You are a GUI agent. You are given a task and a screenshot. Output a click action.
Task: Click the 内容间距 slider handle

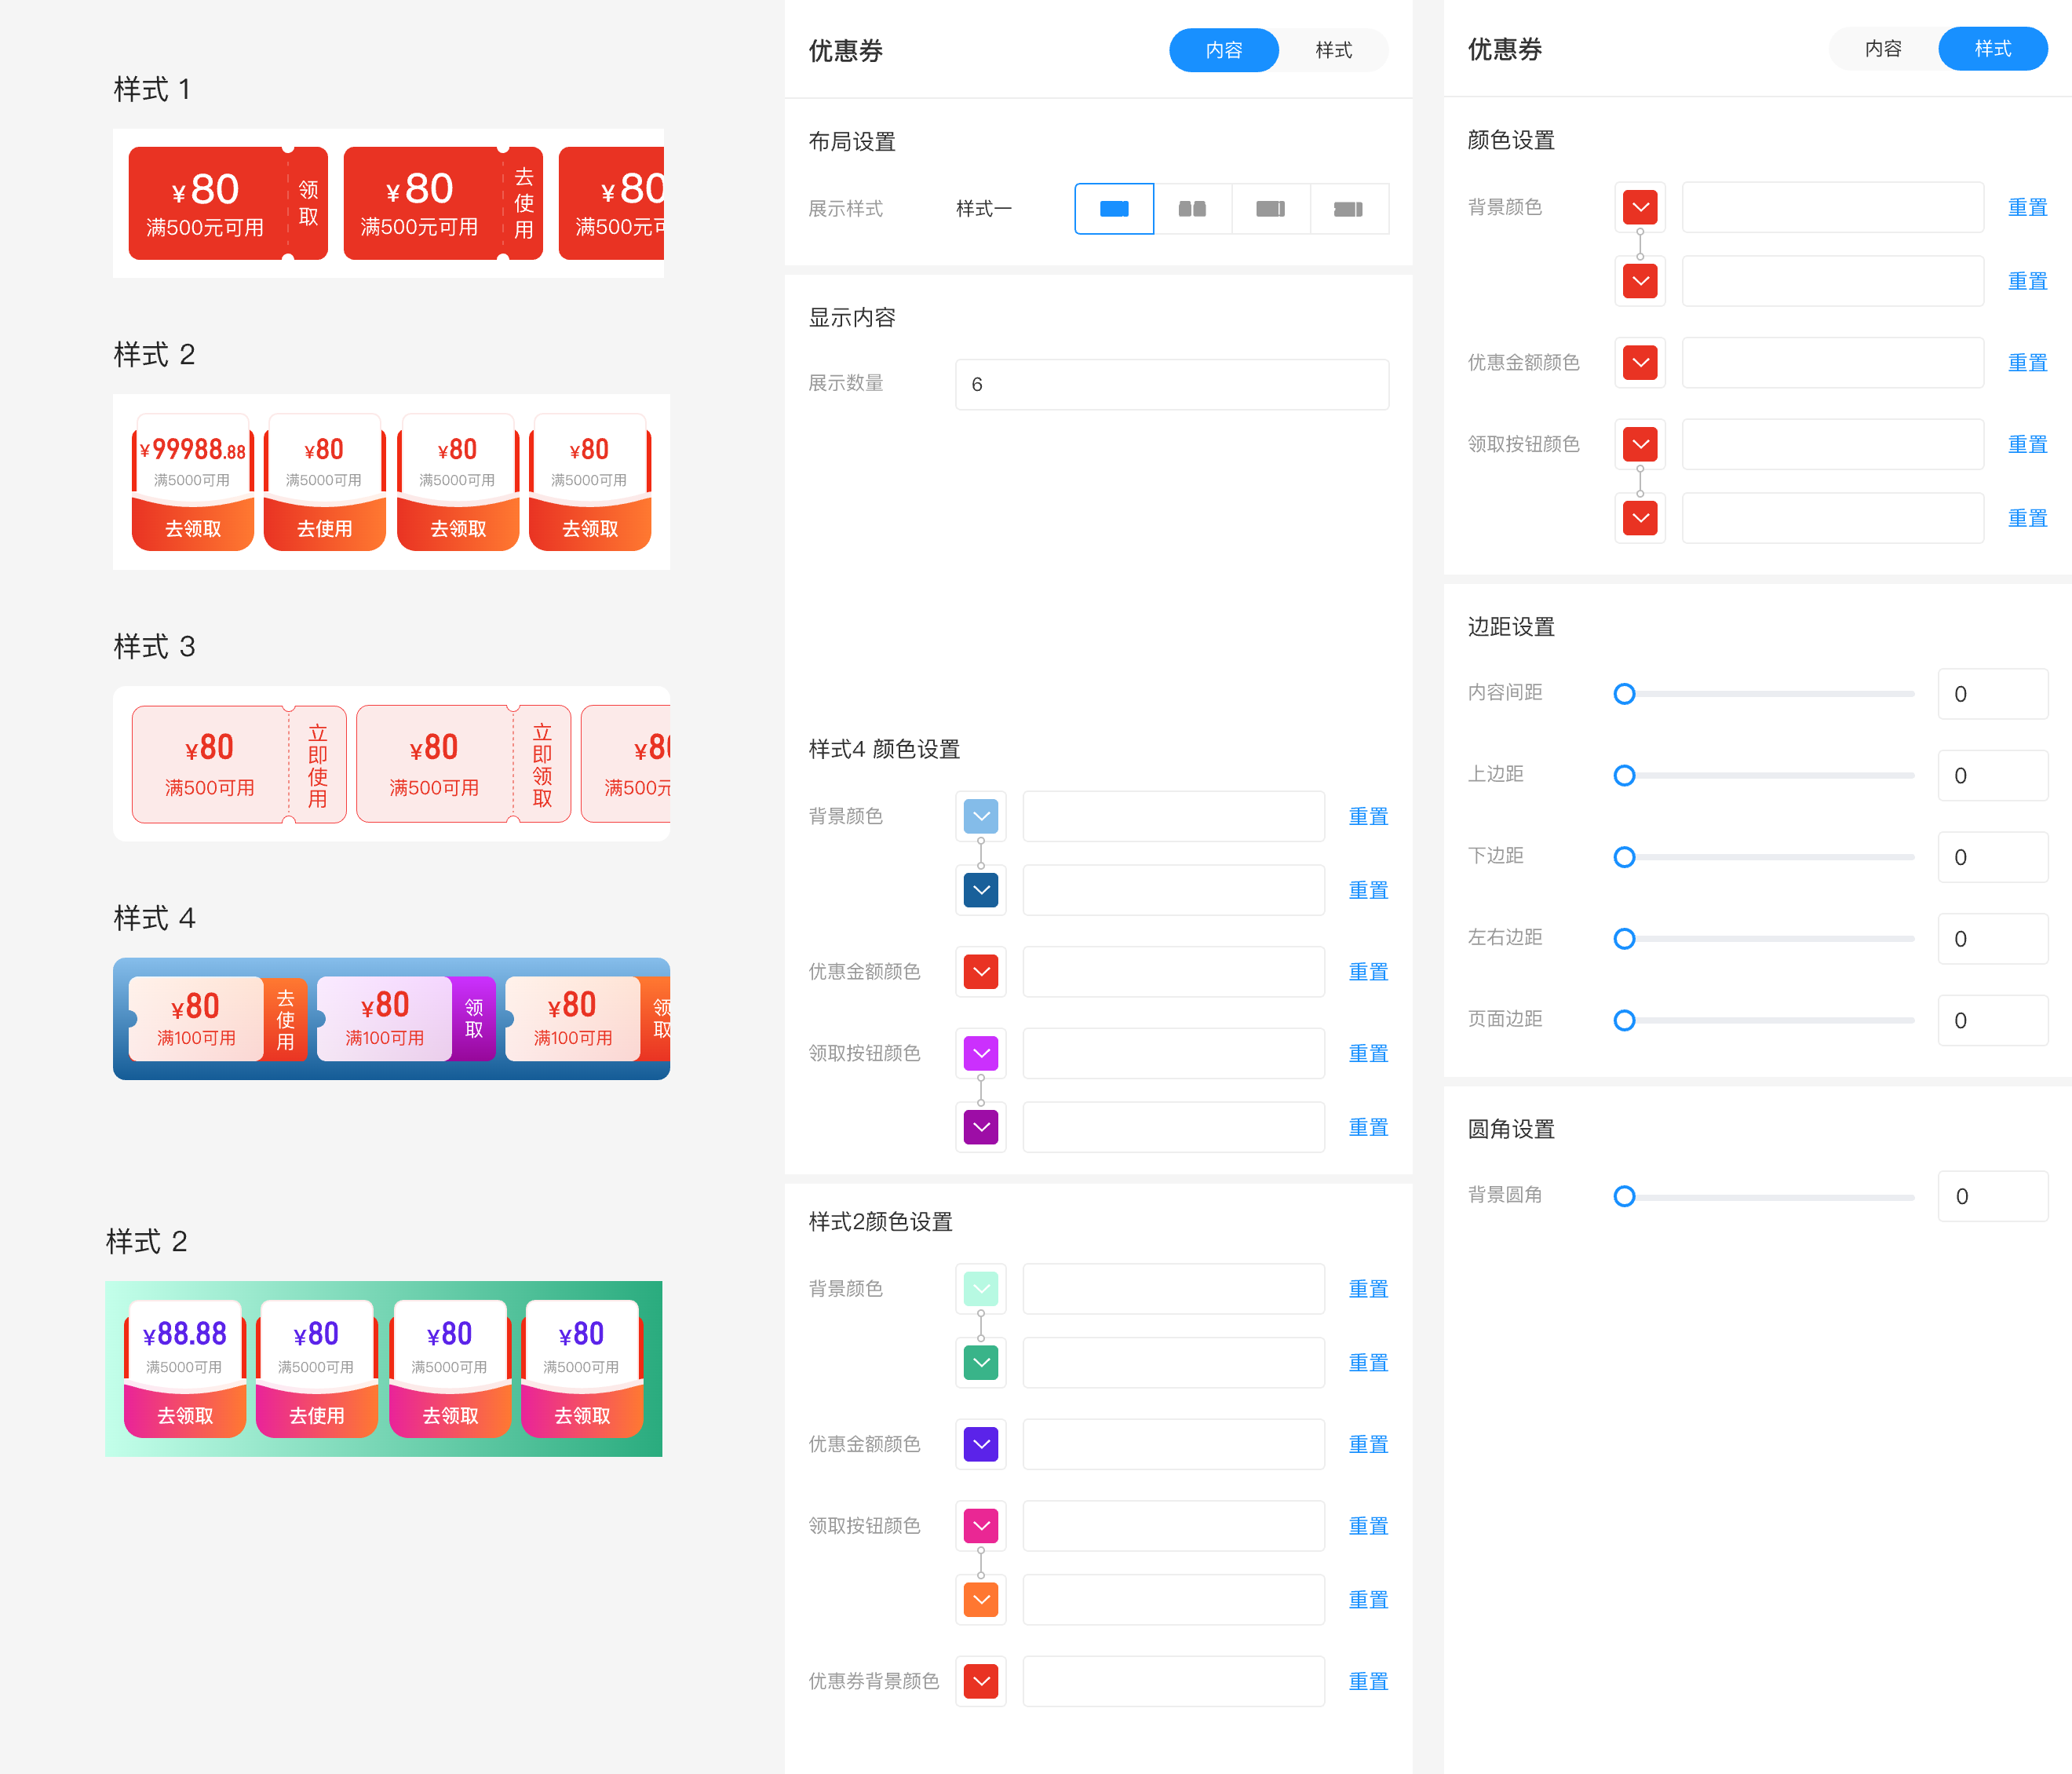(1624, 693)
